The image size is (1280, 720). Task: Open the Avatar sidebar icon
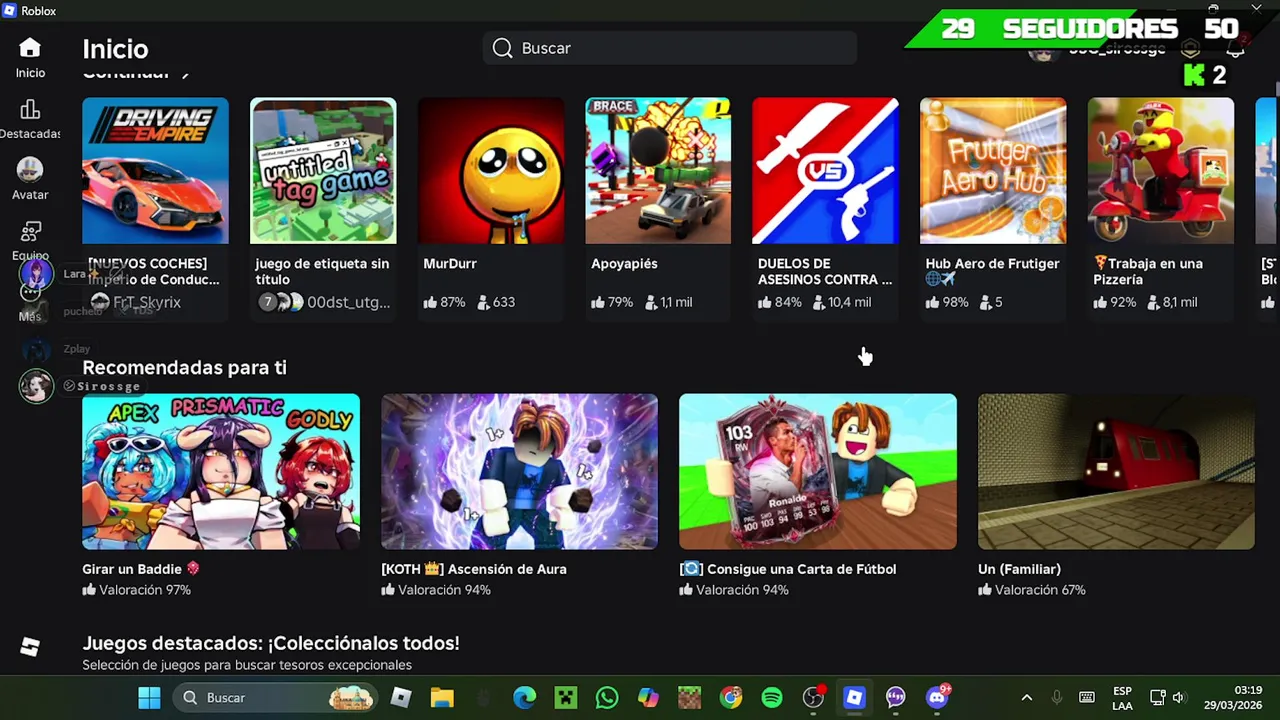(x=30, y=170)
